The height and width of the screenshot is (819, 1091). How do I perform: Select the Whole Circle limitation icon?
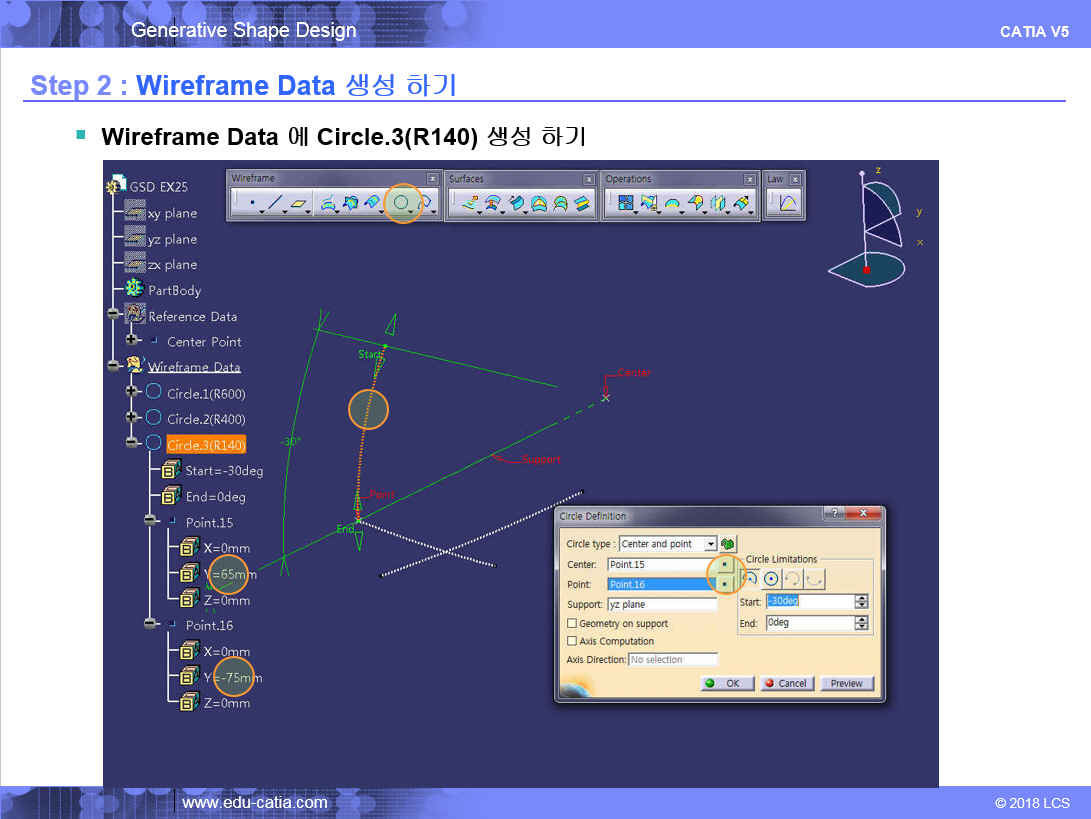[771, 578]
